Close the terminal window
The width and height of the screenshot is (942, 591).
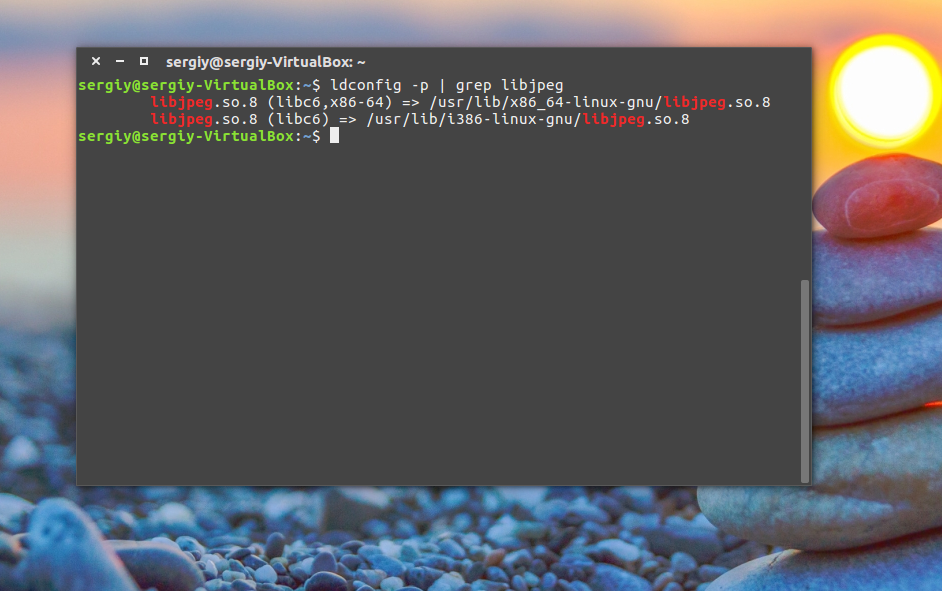point(96,61)
